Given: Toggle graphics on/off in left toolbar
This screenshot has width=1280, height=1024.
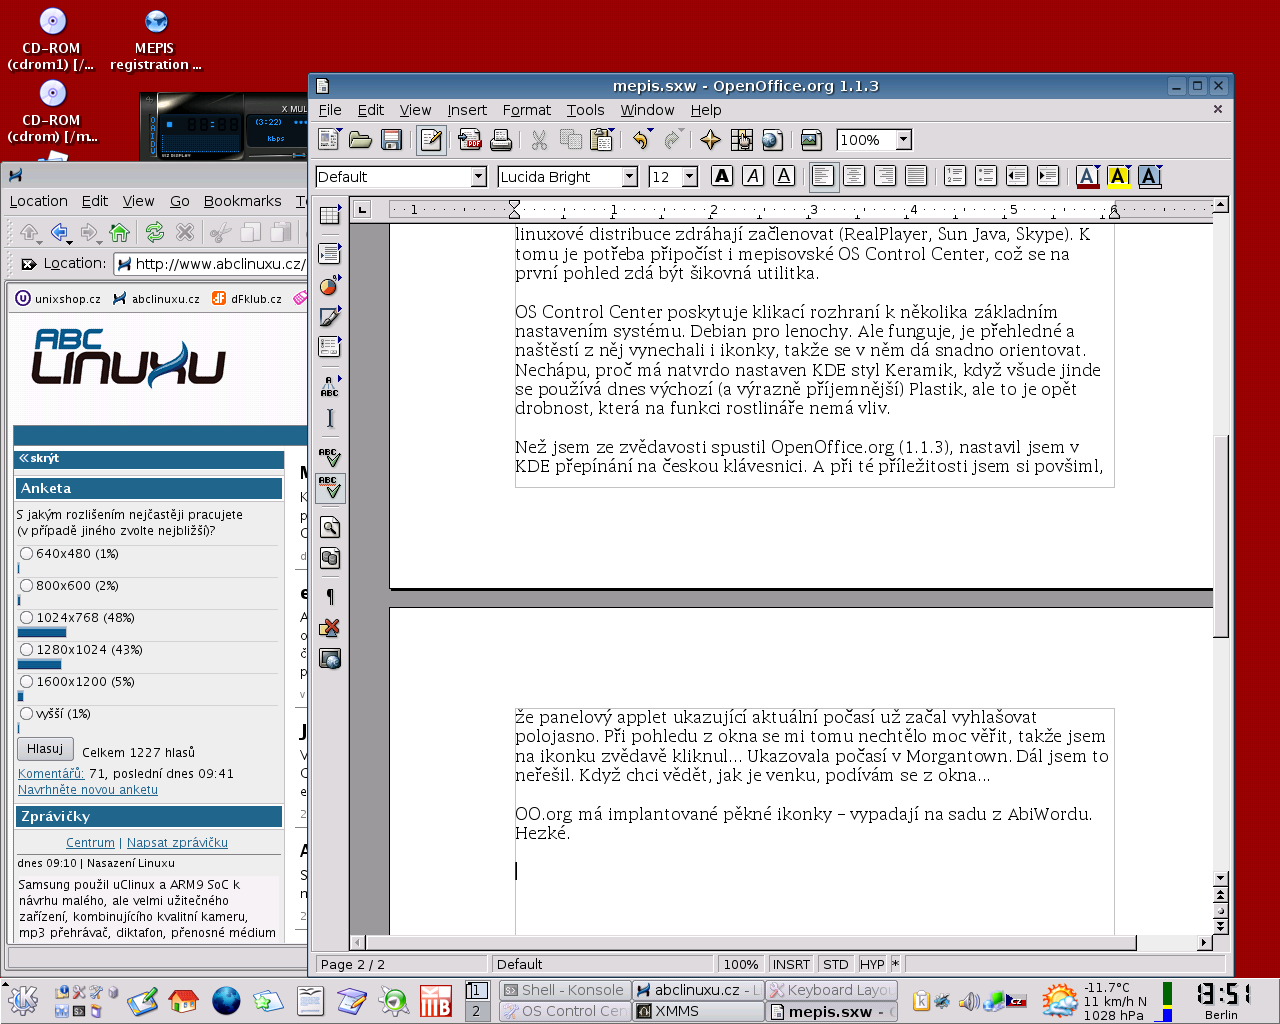Looking at the screenshot, I should coord(329,627).
